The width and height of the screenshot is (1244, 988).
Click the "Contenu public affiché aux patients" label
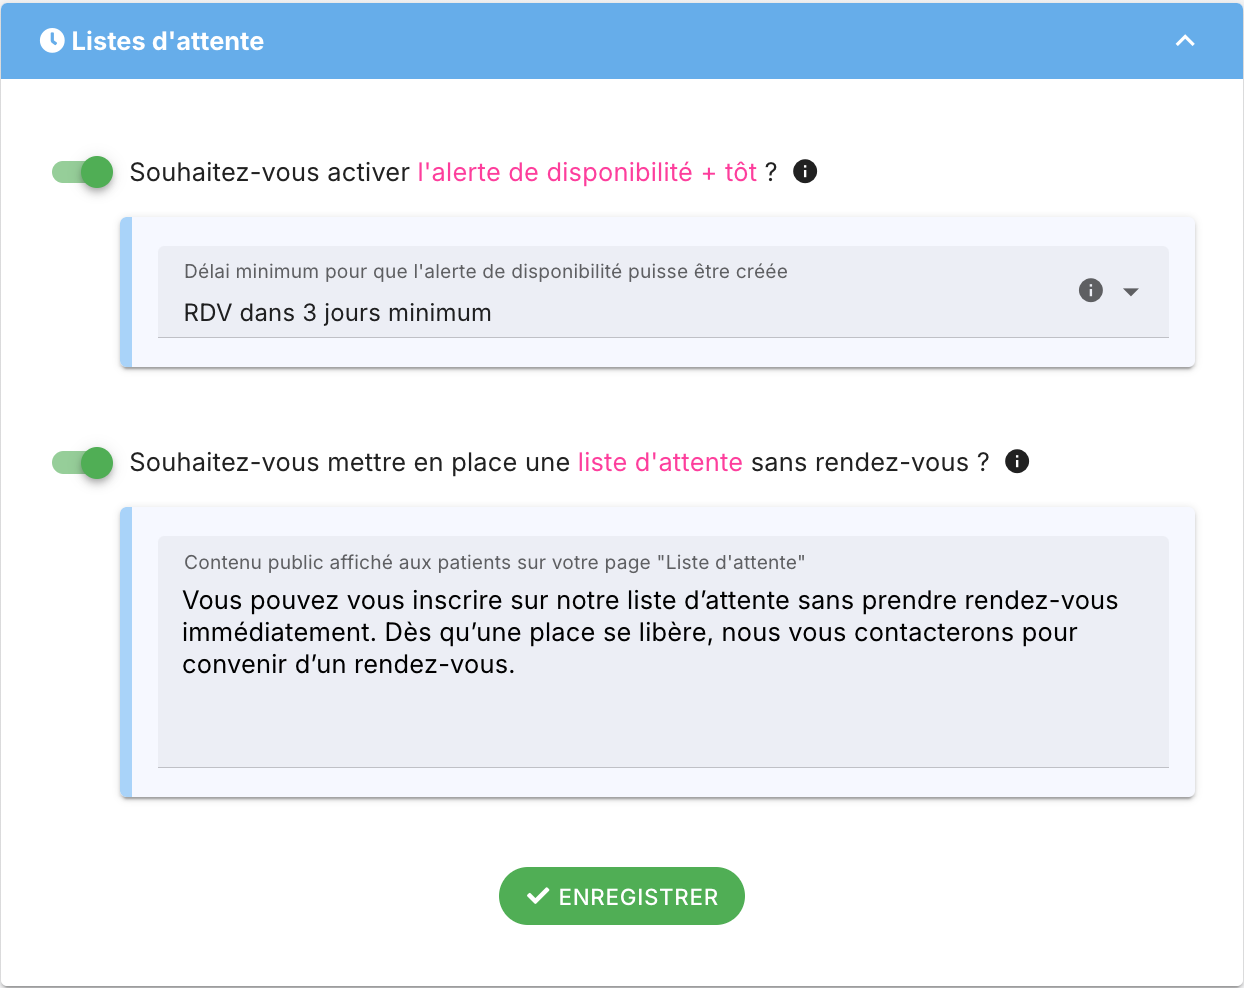click(494, 562)
